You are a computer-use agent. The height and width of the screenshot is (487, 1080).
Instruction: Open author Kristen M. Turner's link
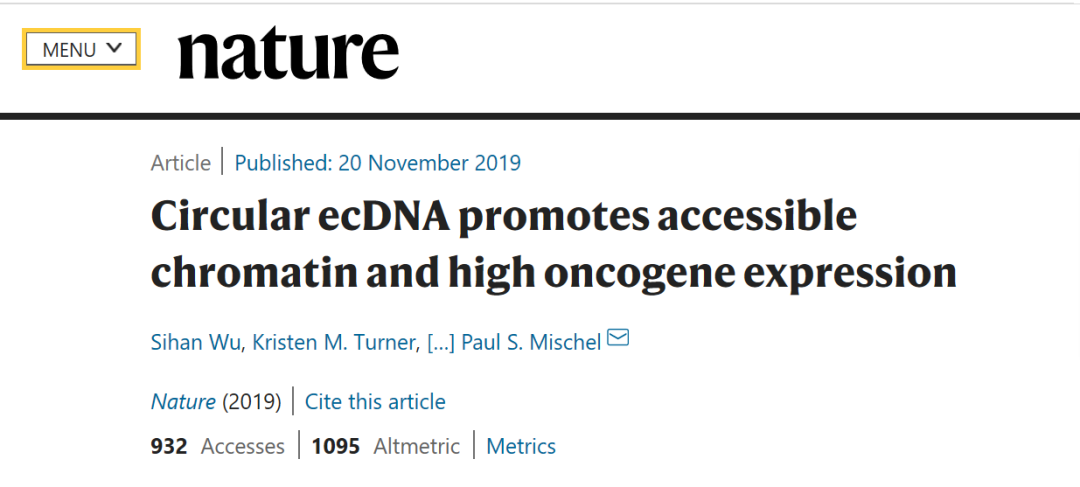coord(335,342)
